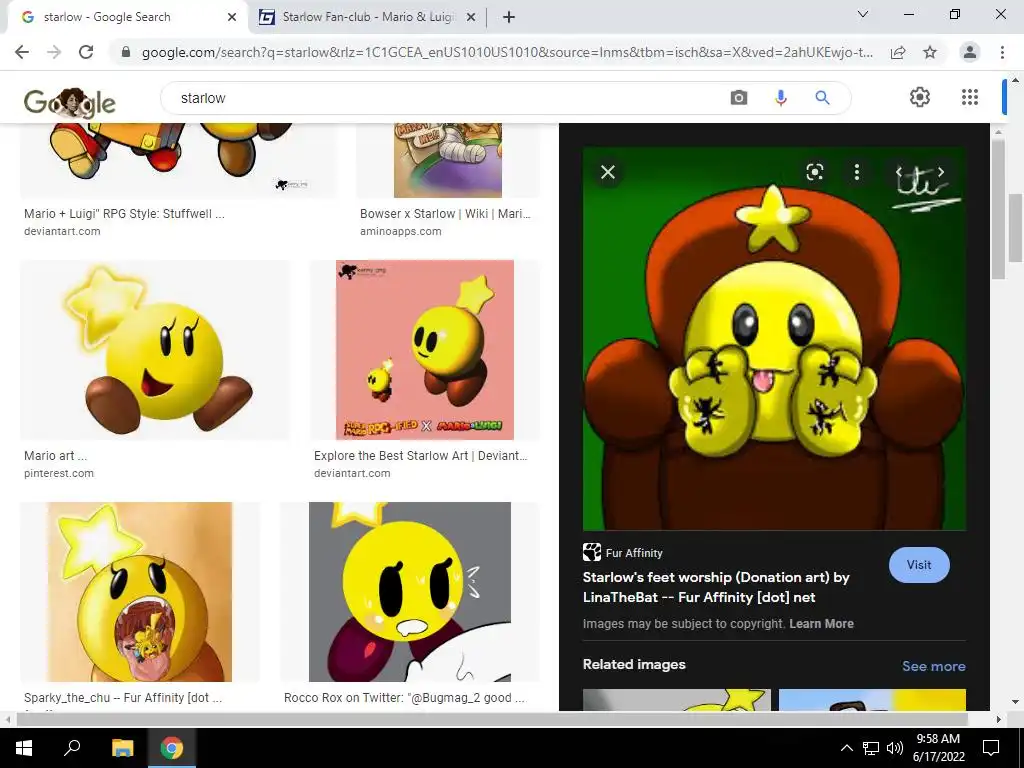Viewport: 1024px width, 768px height.
Task: Close the Starlow Fan-club tab
Action: (x=471, y=18)
